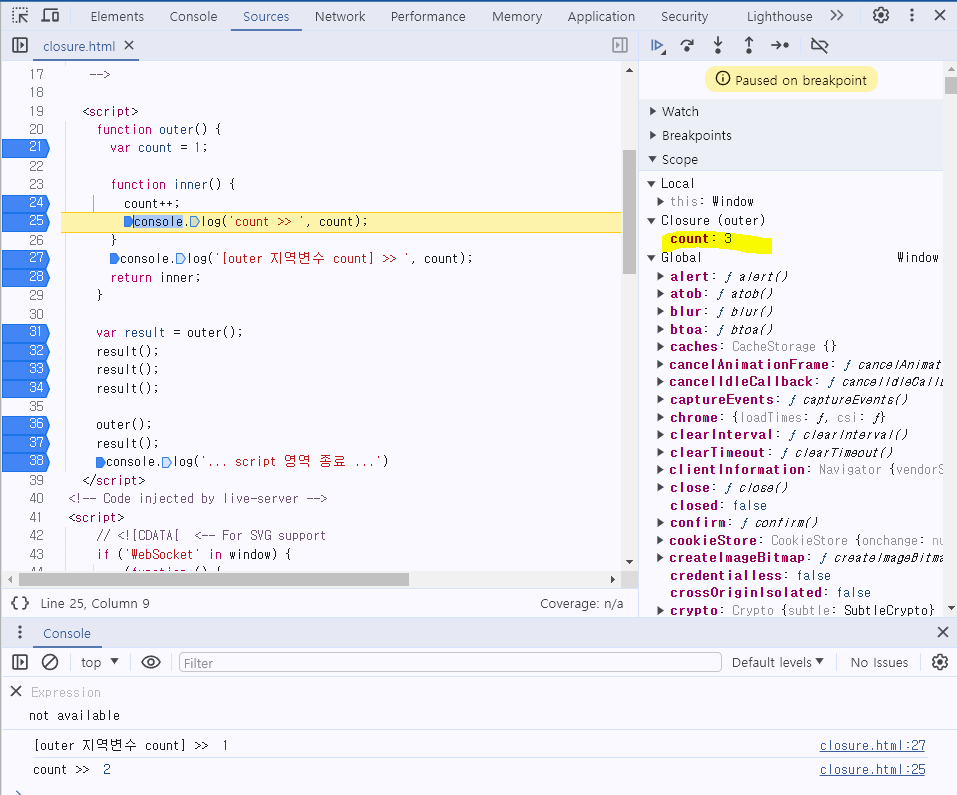Expand the chrome global property
The image size is (957, 795).
pyautogui.click(x=660, y=417)
